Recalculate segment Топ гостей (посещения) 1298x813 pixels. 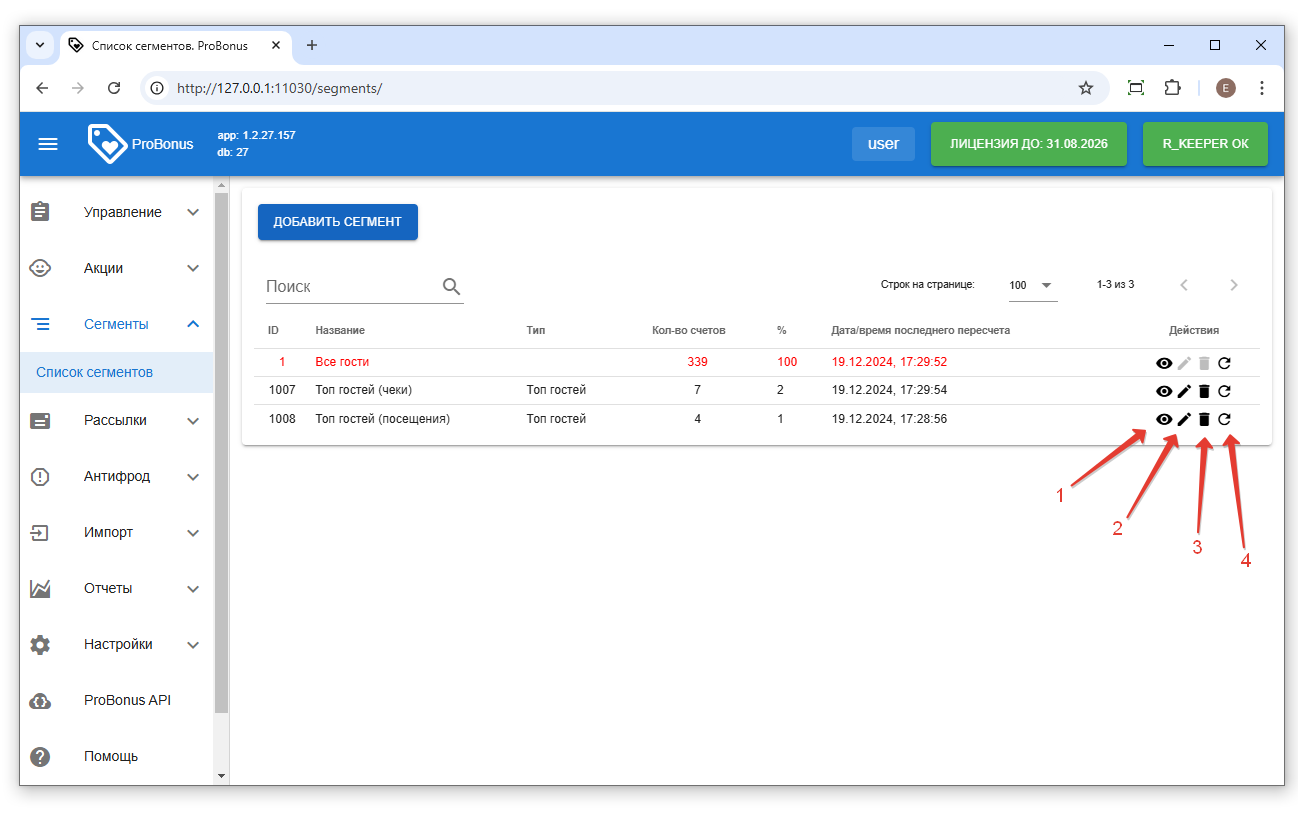click(1224, 419)
